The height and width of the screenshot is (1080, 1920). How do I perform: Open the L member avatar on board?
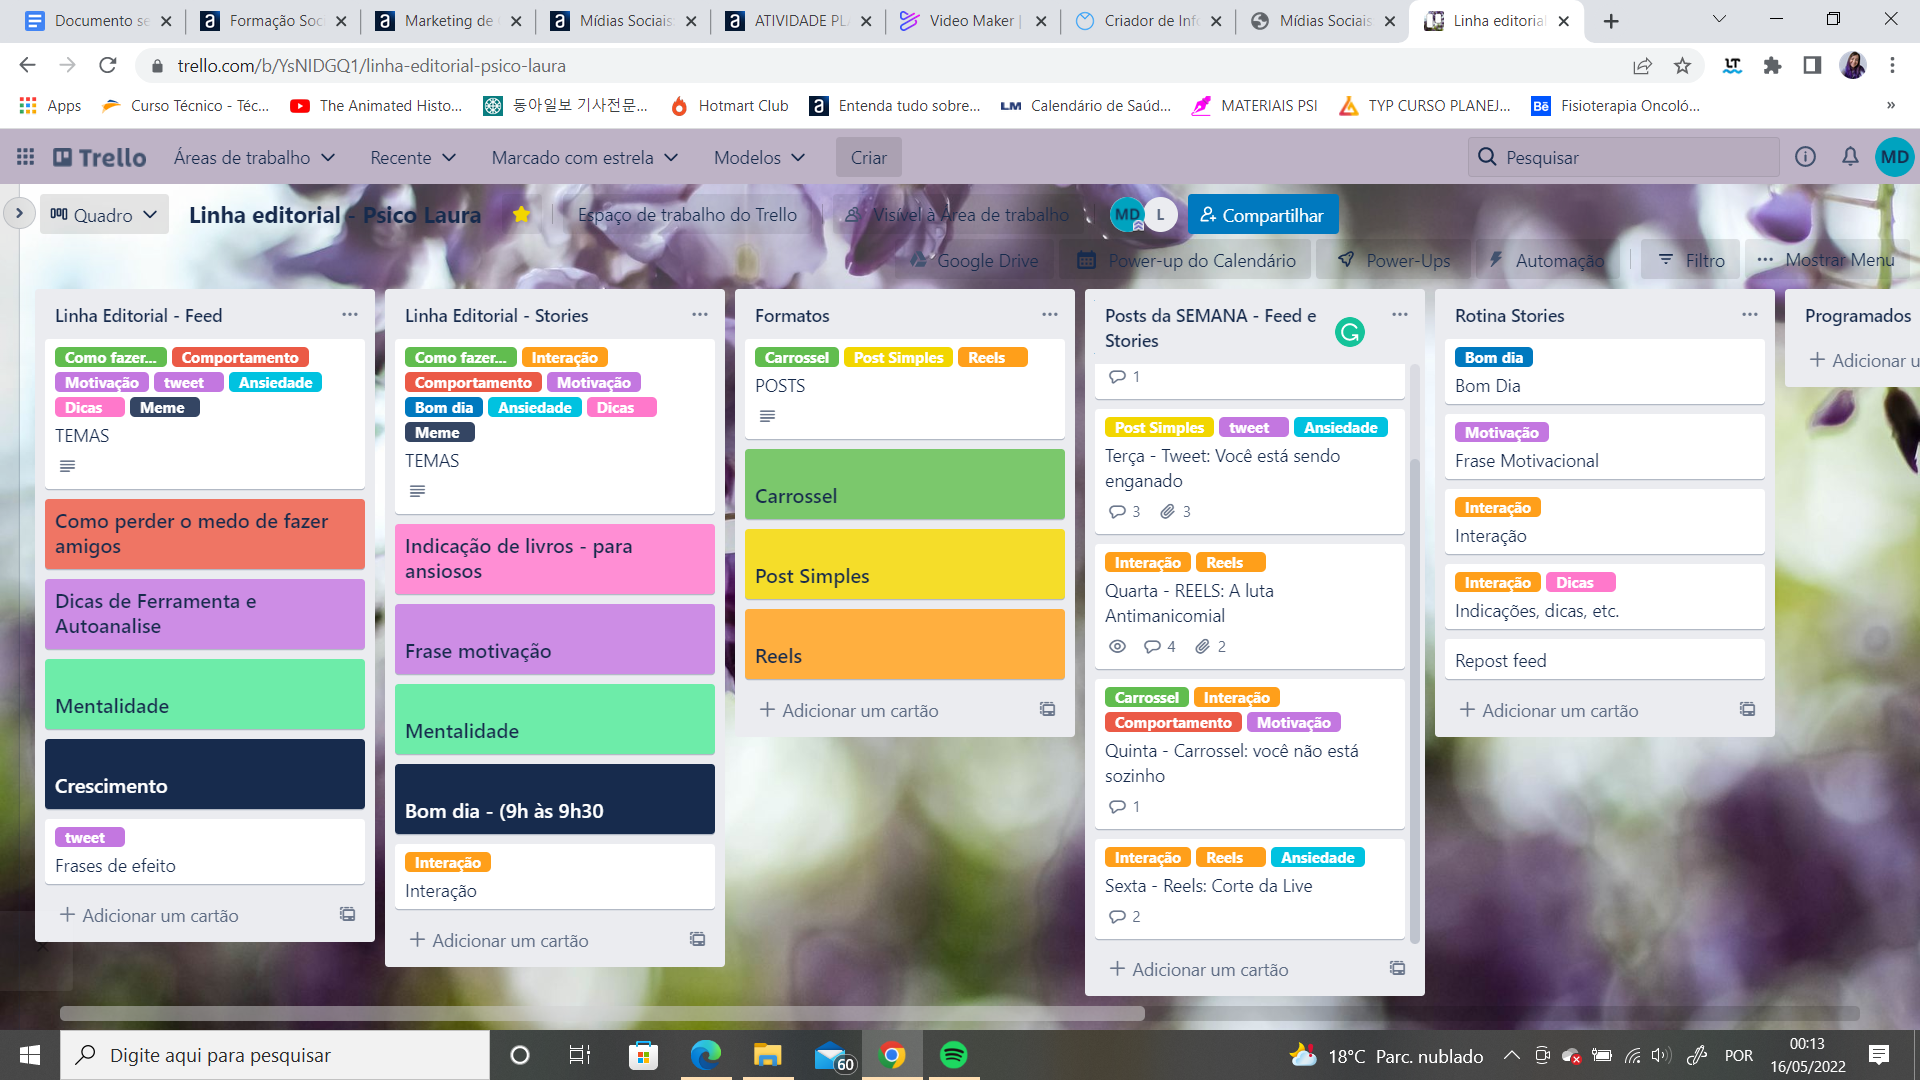1160,214
